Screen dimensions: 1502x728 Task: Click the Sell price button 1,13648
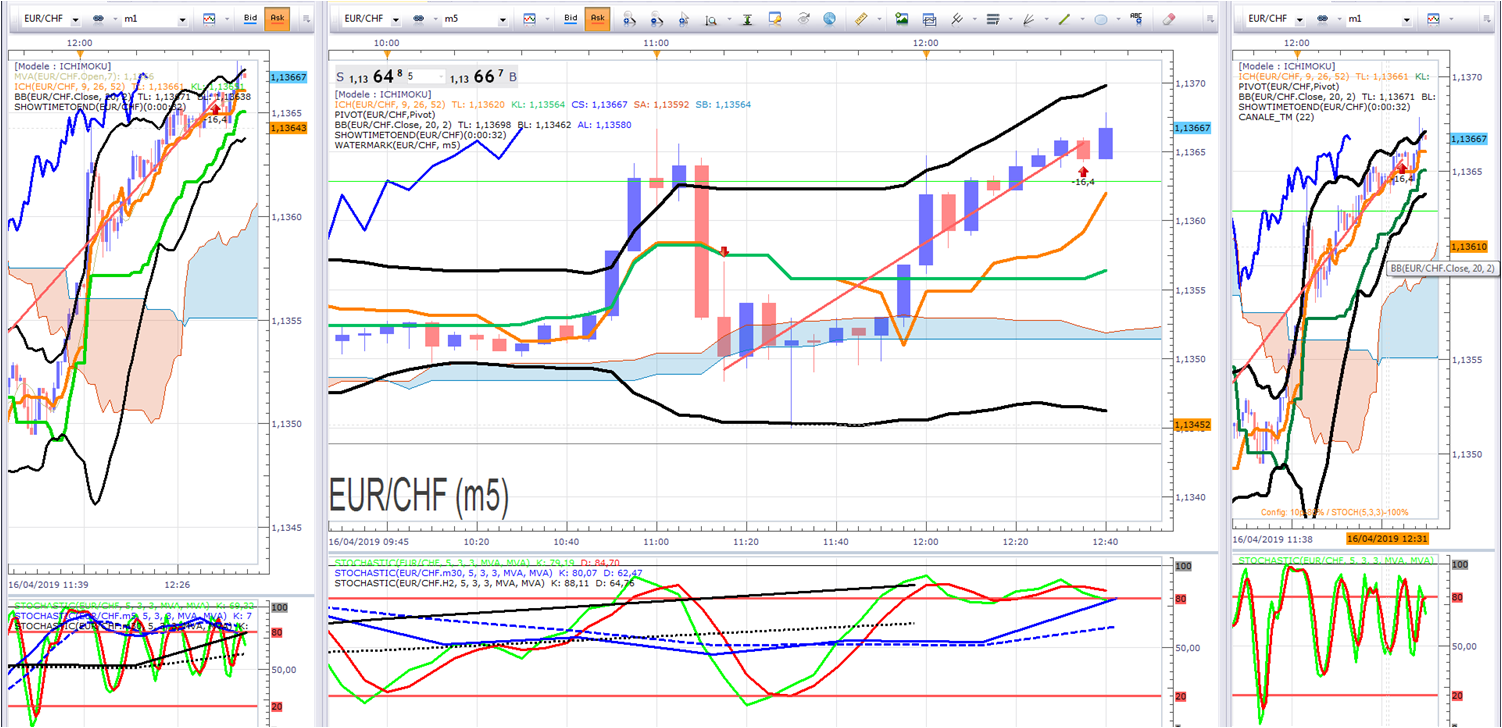pyautogui.click(x=370, y=76)
